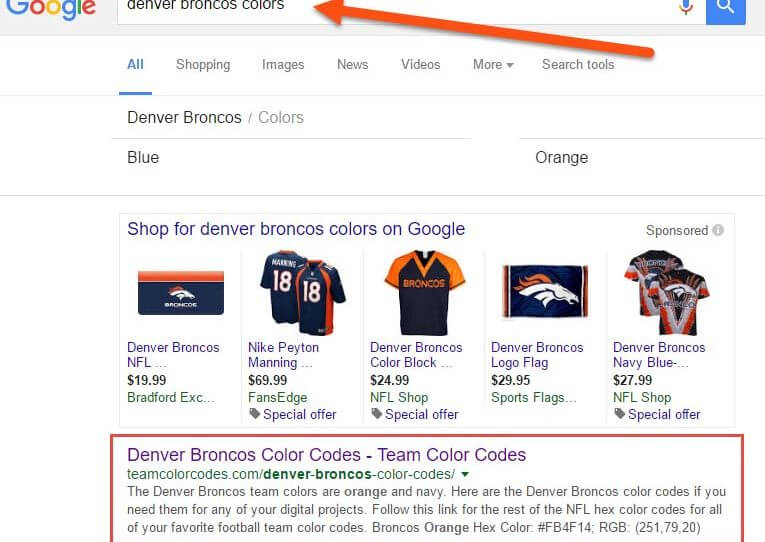
Task: Click the Google logo
Action: (51, 9)
